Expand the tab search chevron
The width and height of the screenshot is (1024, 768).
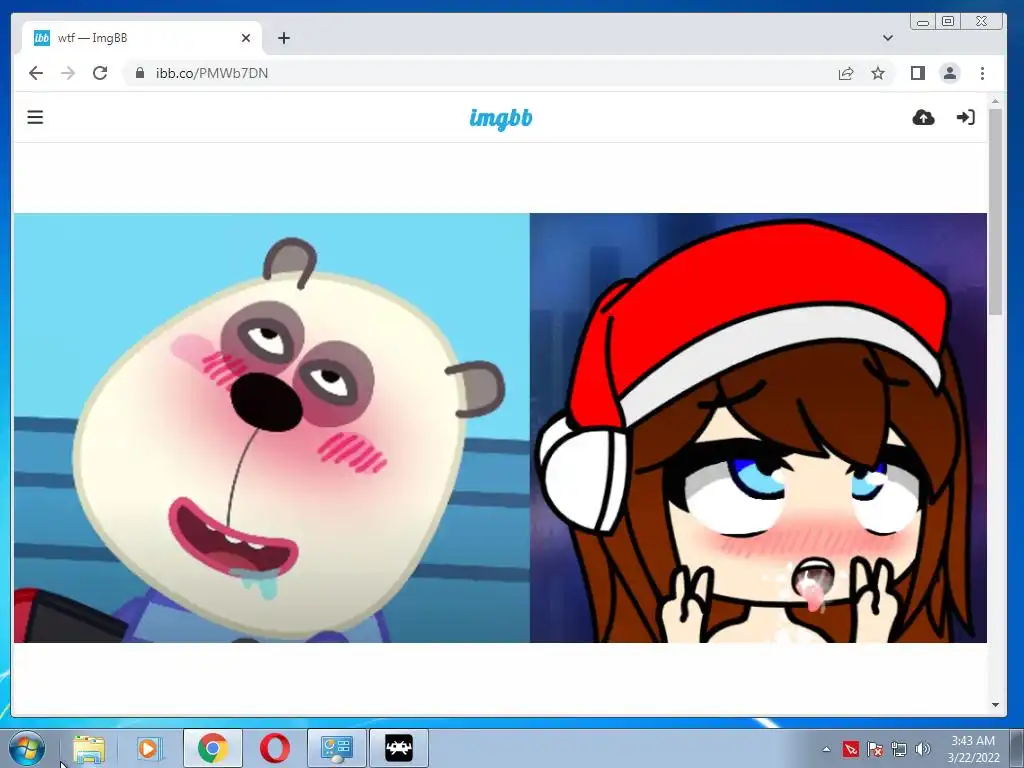click(x=888, y=38)
